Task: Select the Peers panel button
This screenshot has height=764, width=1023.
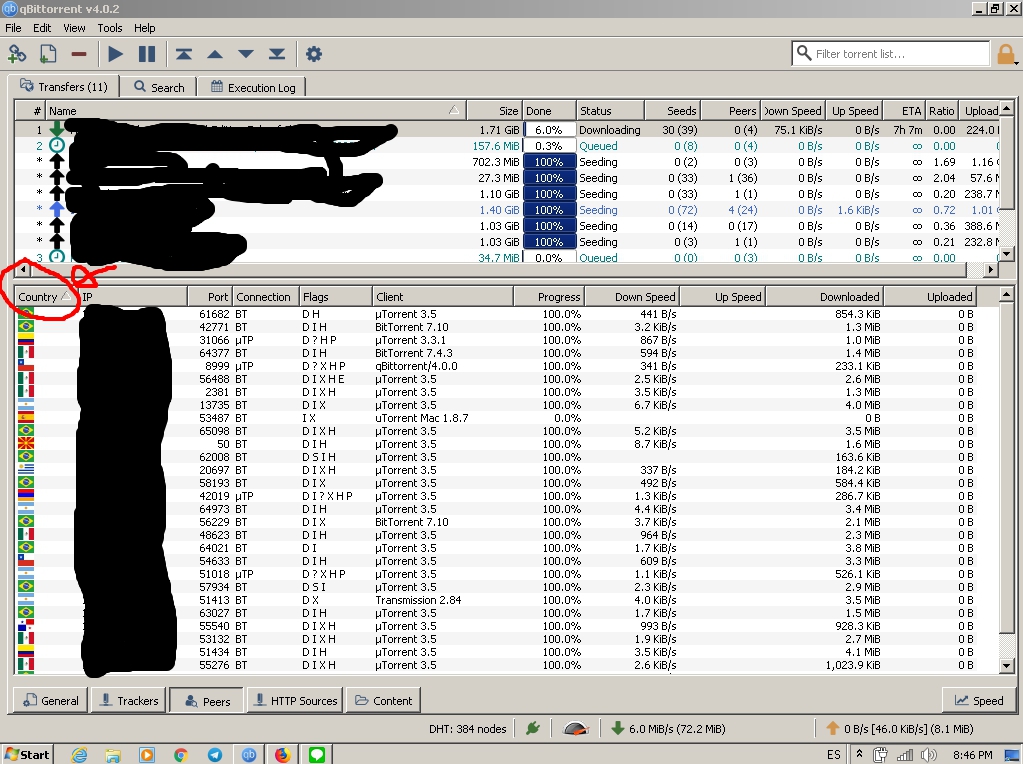Action: (207, 701)
